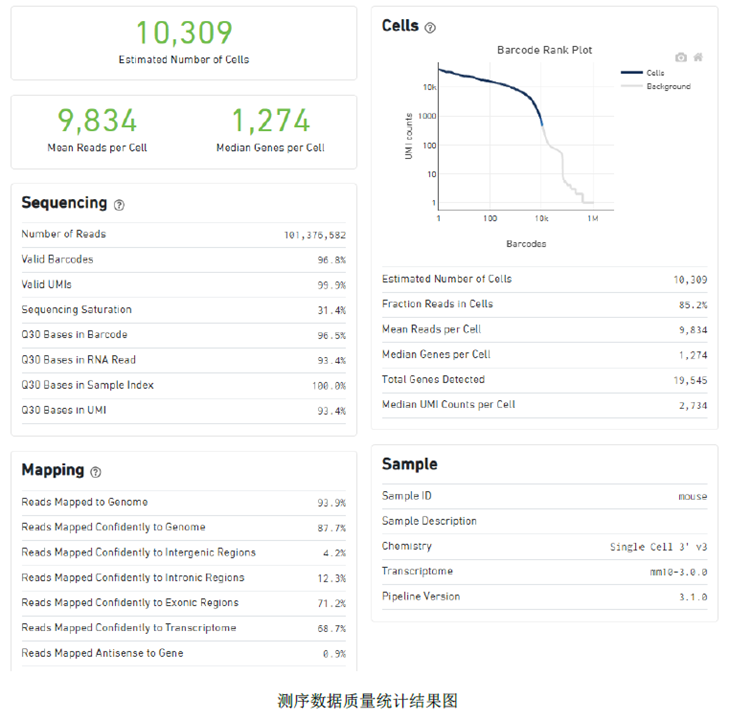Viewport: 730px width, 720px height.
Task: Select the Valid UMIs row label
Action: click(47, 284)
